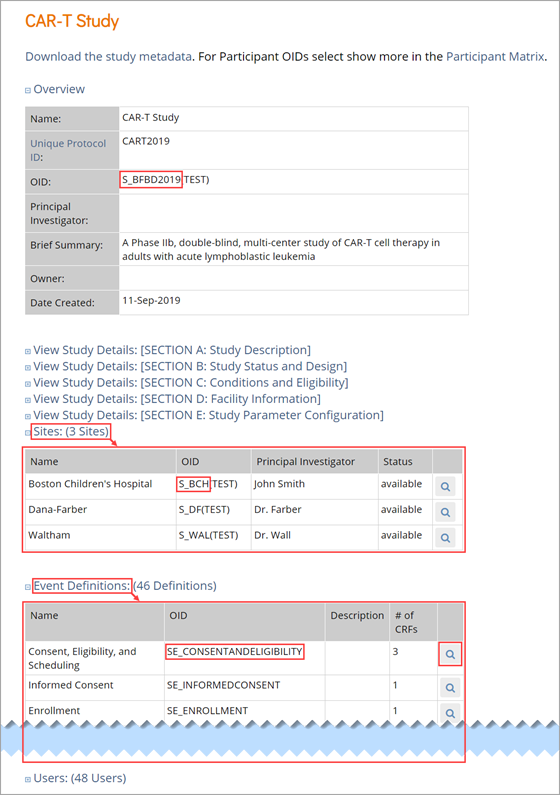Click Boston Children's Hospital site name
The height and width of the screenshot is (795, 560).
90,484
